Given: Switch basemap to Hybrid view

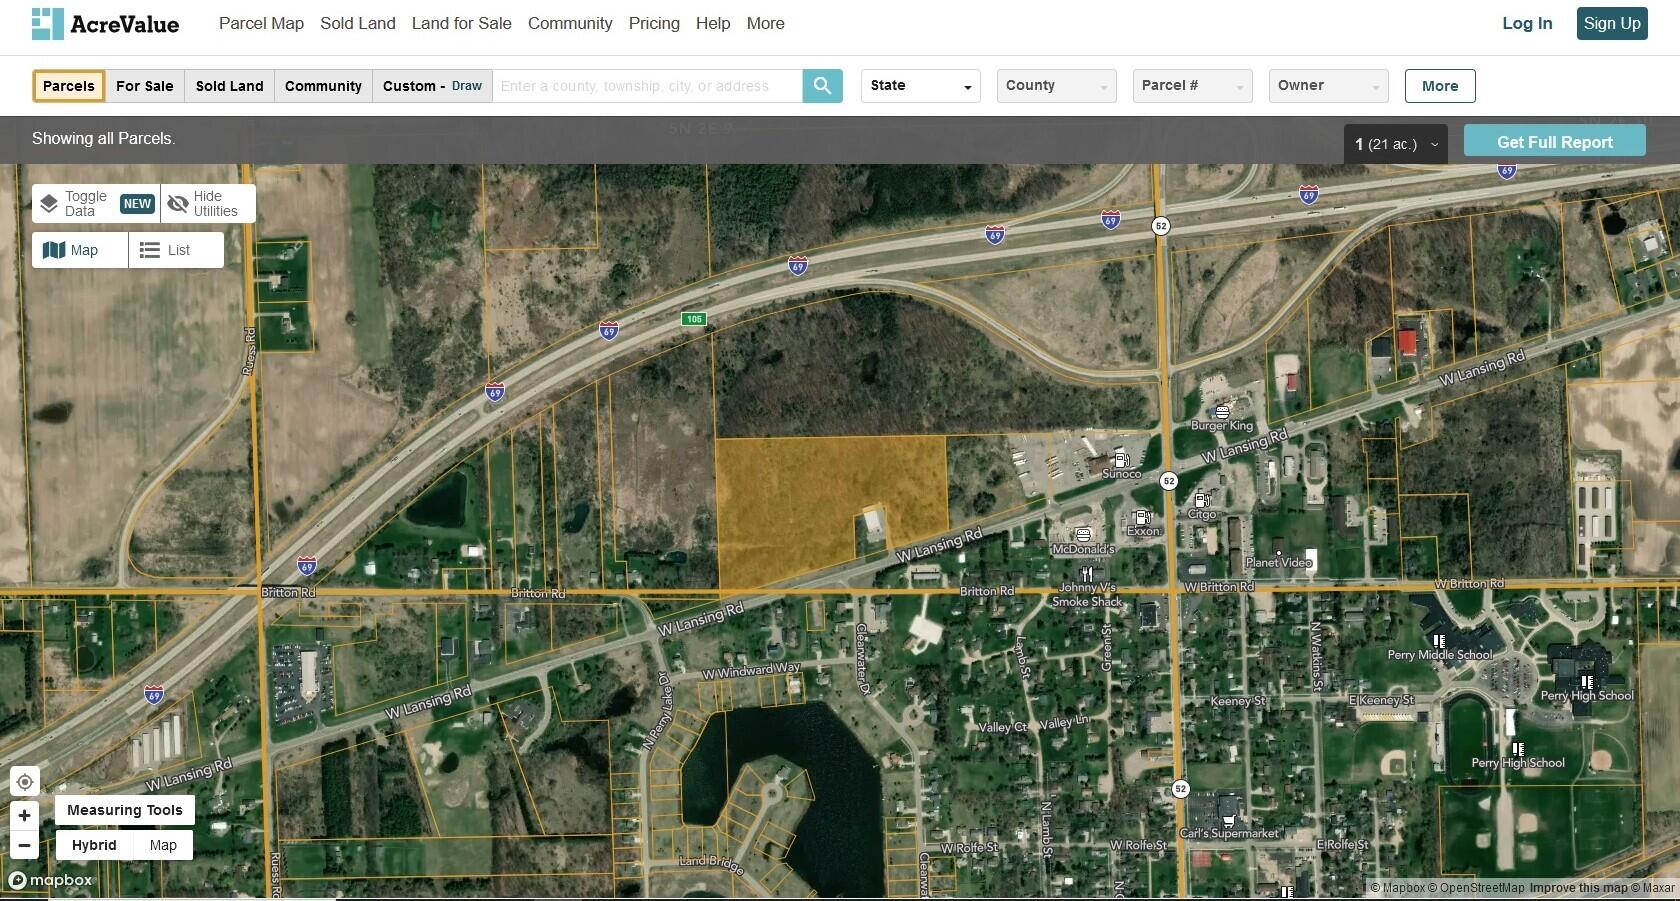Looking at the screenshot, I should [x=94, y=845].
